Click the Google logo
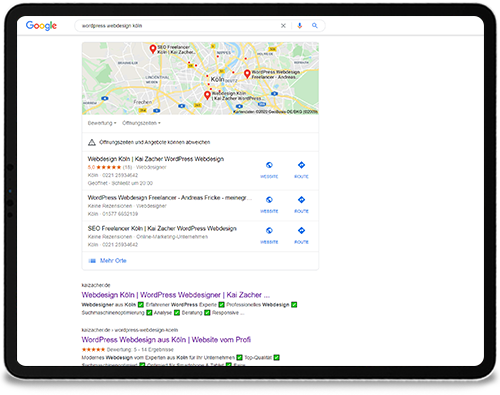Screen dimensions: 500x395 pyautogui.click(x=41, y=26)
